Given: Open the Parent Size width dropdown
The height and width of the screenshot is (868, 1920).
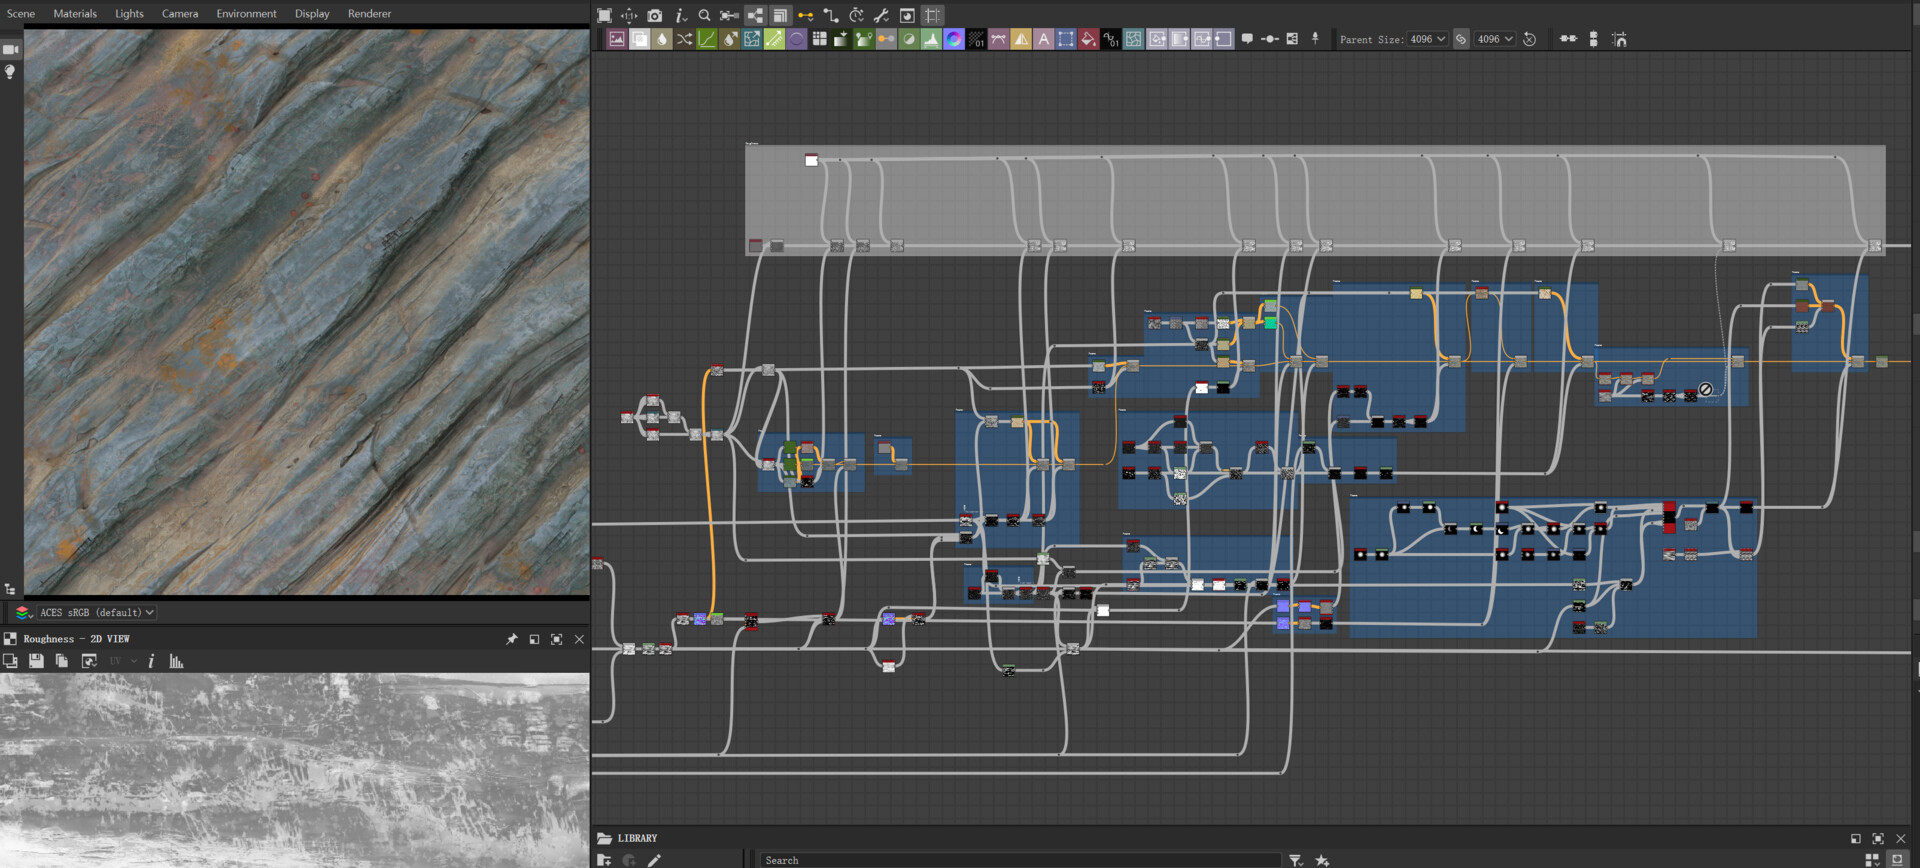Looking at the screenshot, I should pyautogui.click(x=1427, y=39).
